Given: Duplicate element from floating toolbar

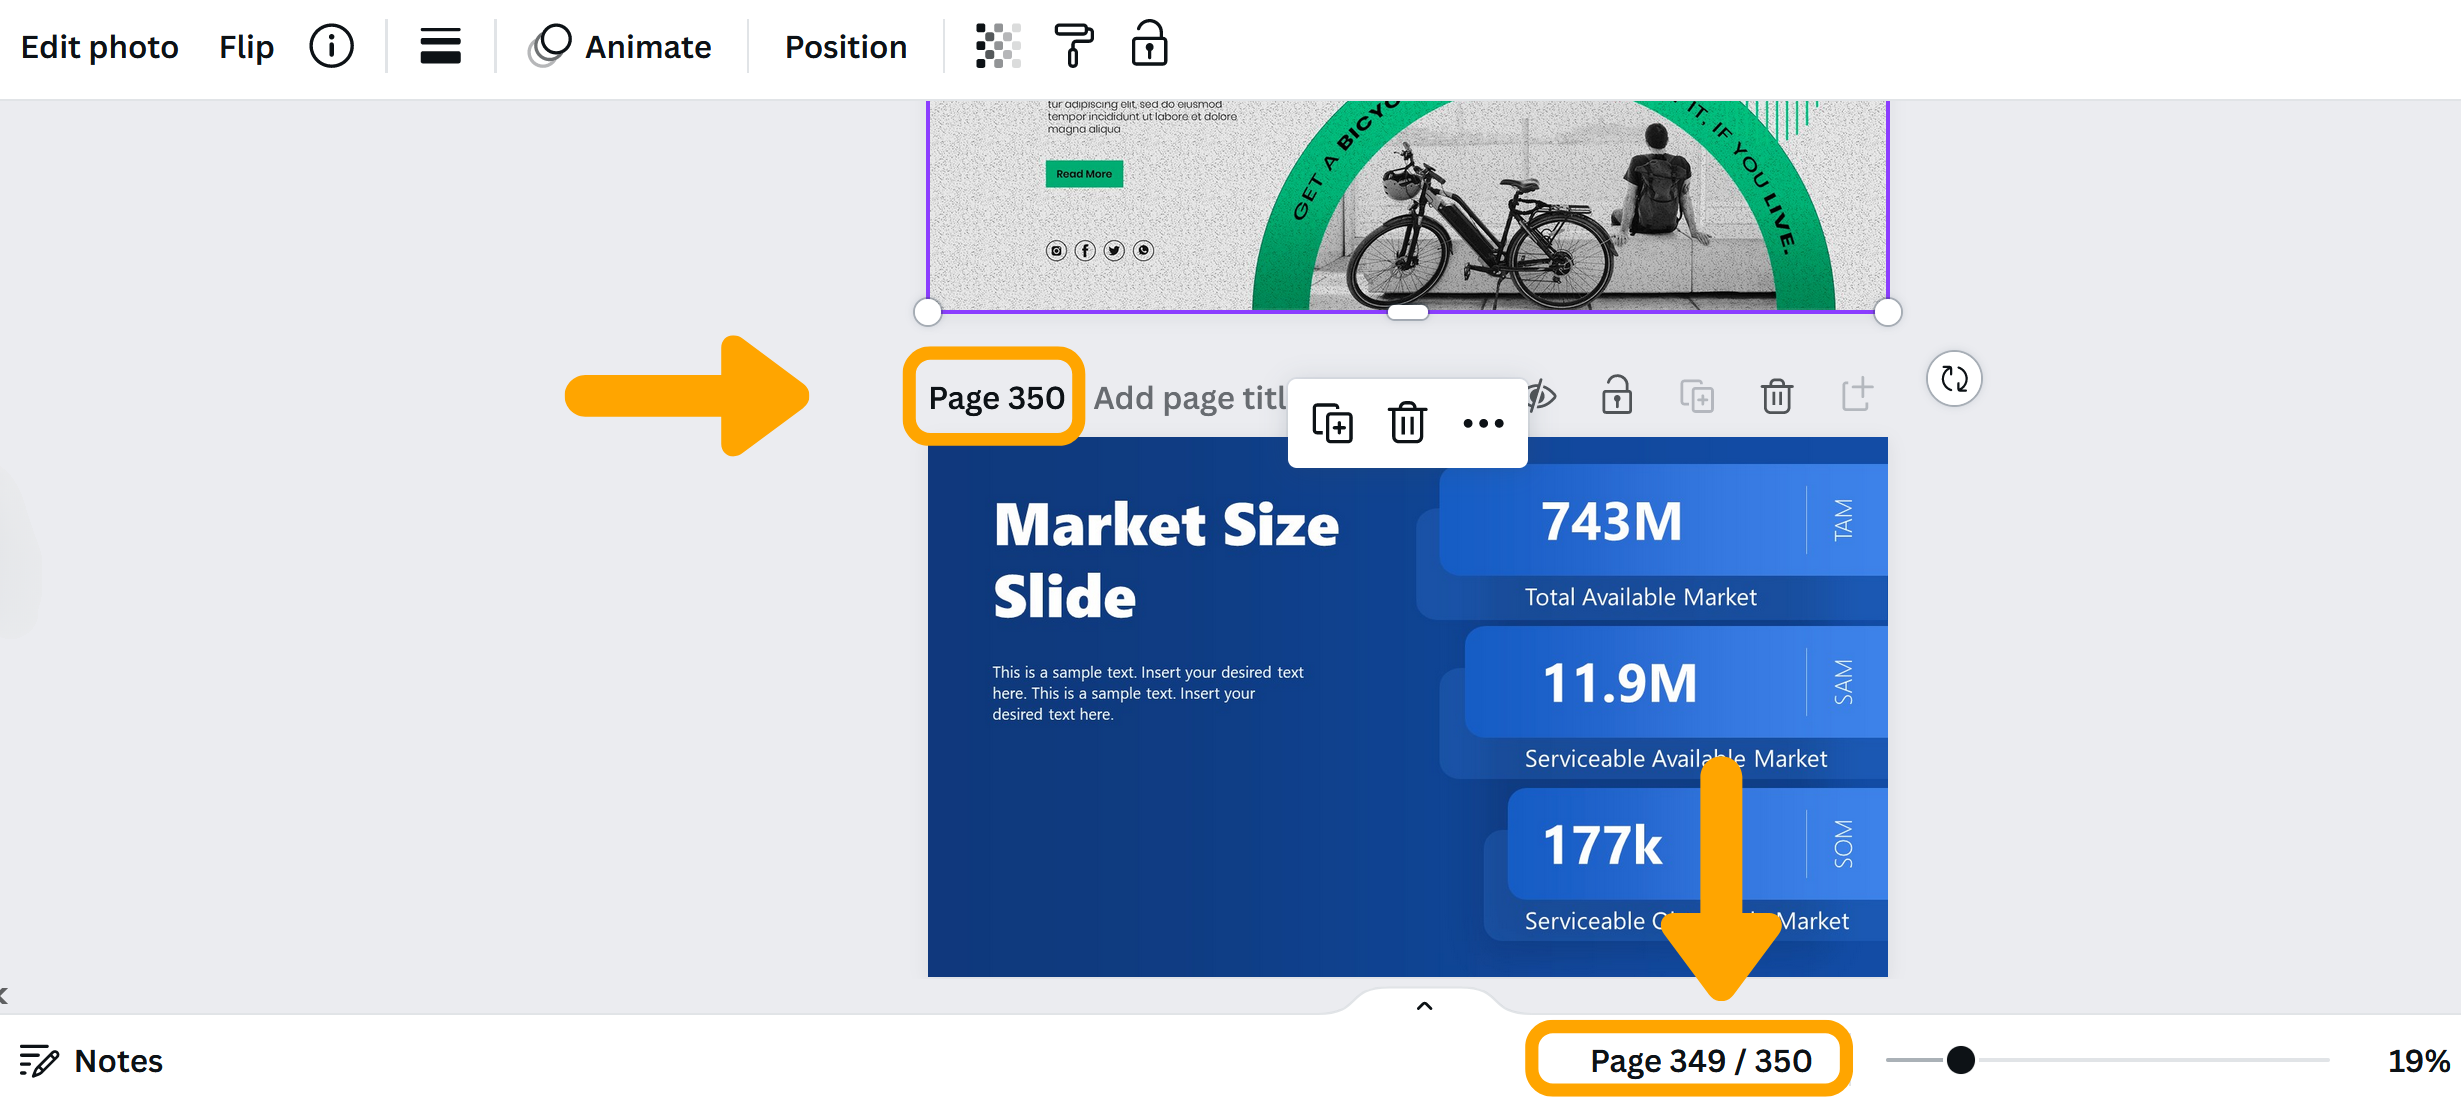Looking at the screenshot, I should (1332, 423).
